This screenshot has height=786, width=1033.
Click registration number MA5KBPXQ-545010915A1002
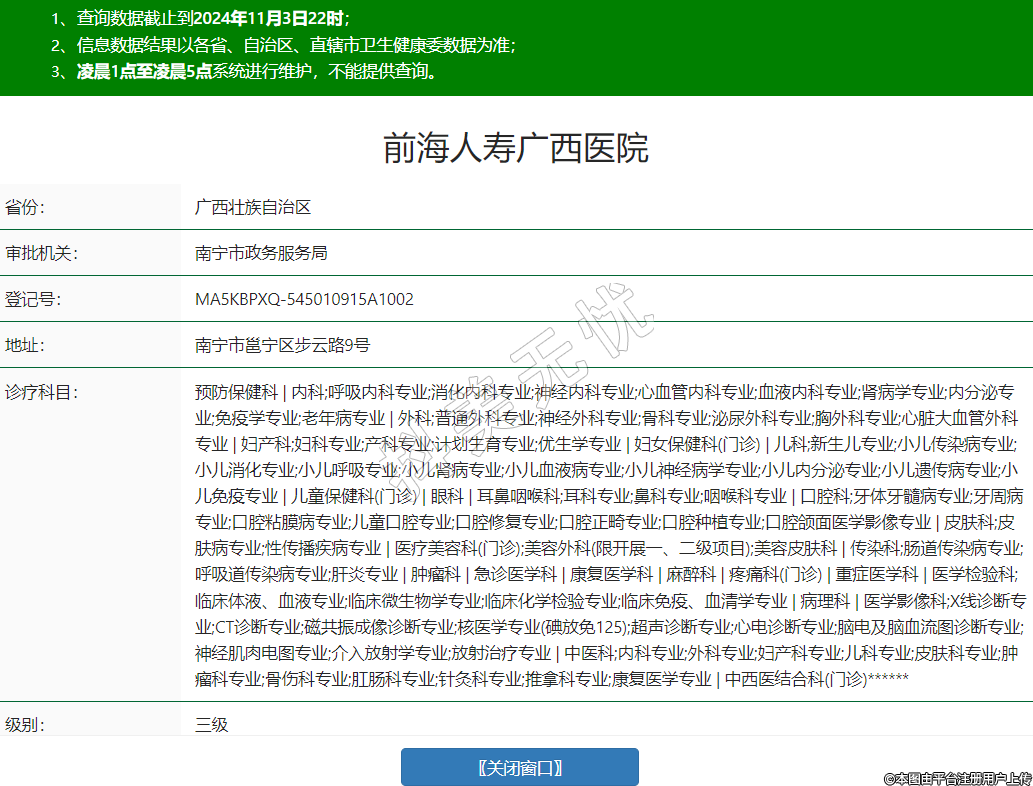304,299
